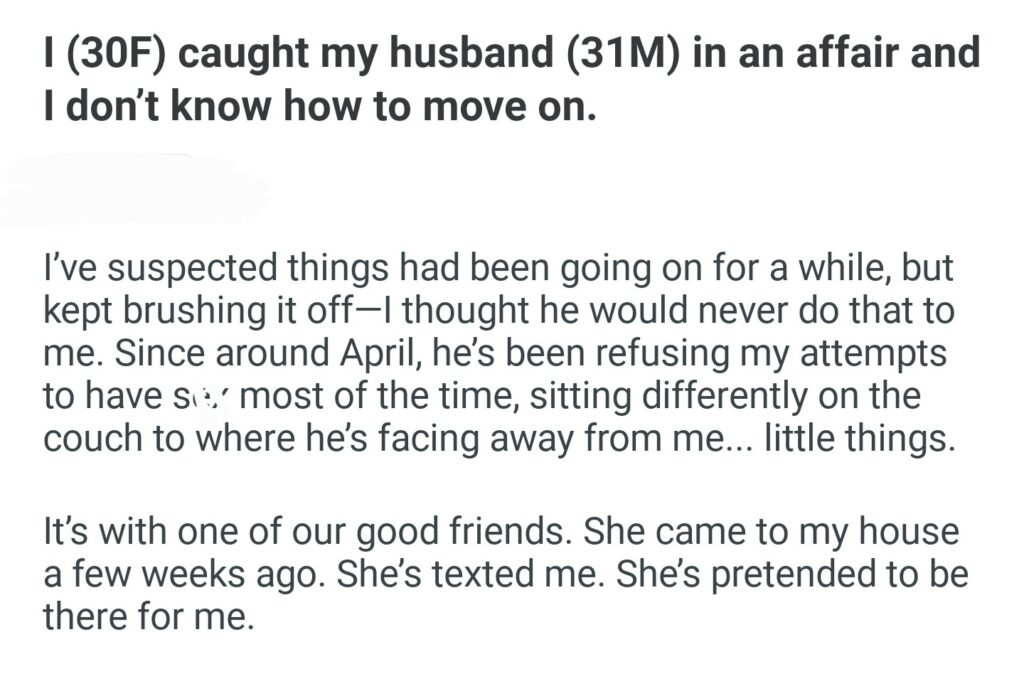Image resolution: width=1024 pixels, height=674 pixels.
Task: Click the phrase "little things."
Action: [857, 440]
